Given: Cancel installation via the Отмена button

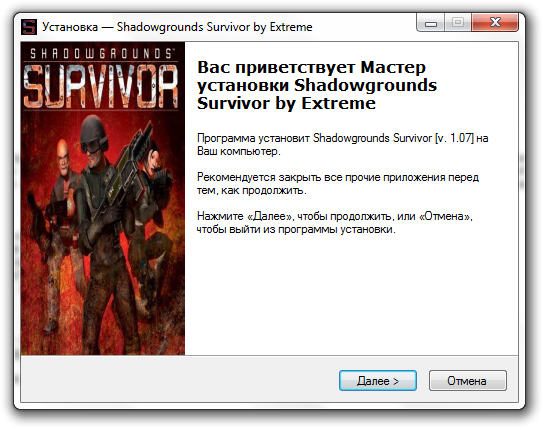Looking at the screenshot, I should pos(468,381).
